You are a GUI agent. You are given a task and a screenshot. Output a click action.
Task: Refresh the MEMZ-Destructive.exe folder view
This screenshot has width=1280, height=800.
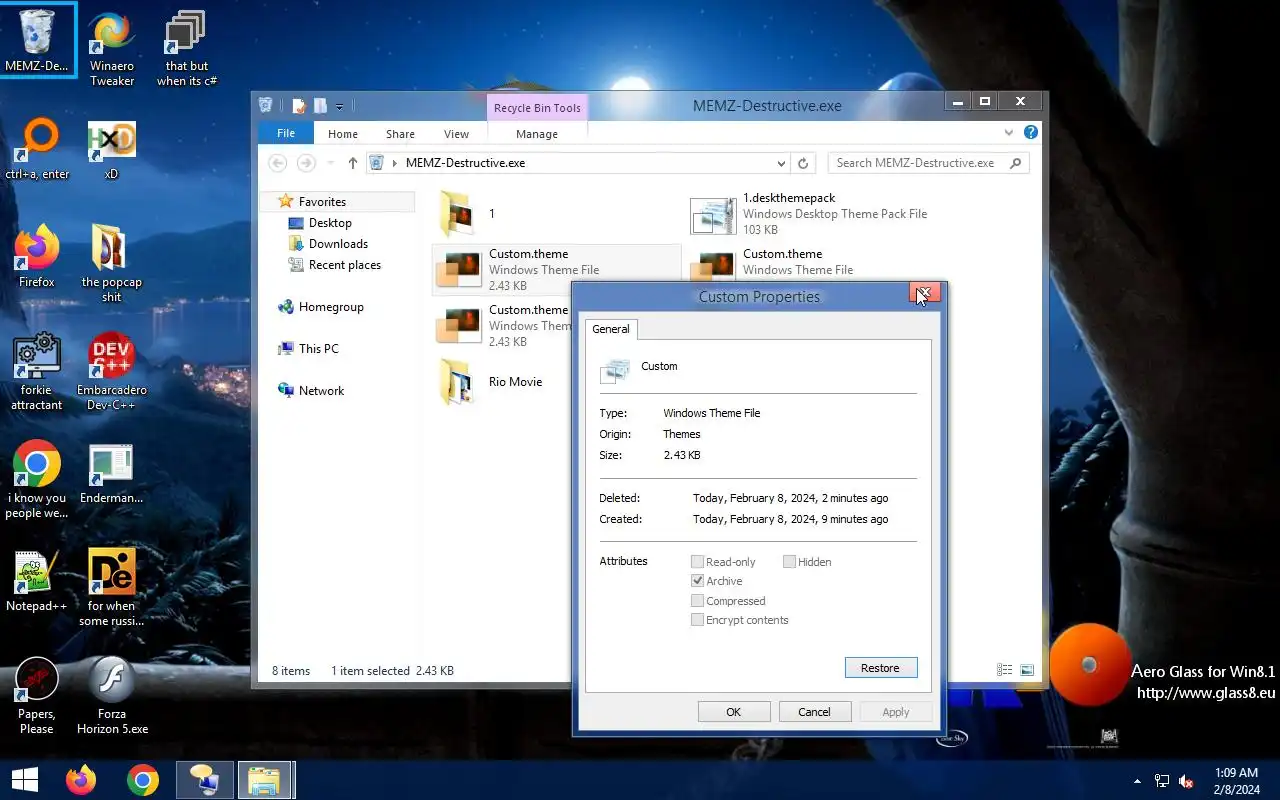click(x=803, y=163)
